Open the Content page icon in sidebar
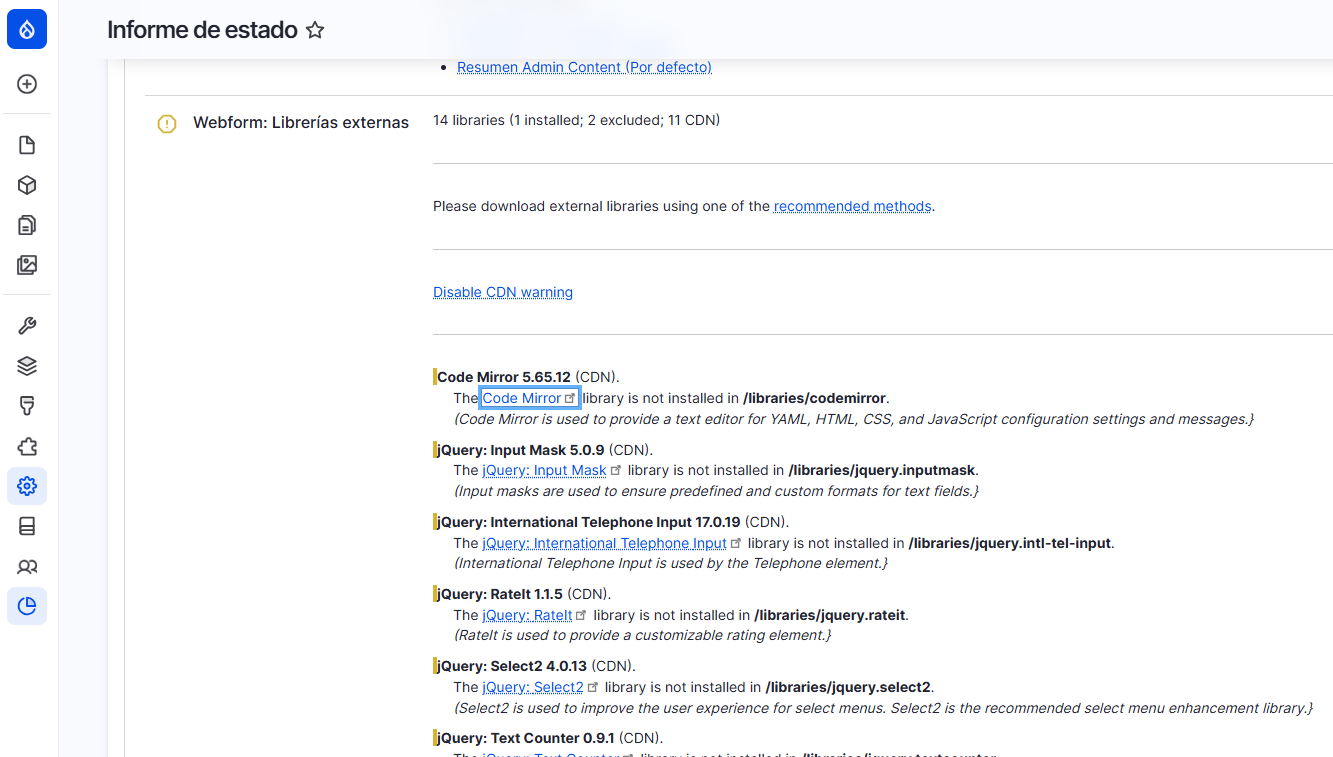This screenshot has height=757, width=1333. click(27, 145)
